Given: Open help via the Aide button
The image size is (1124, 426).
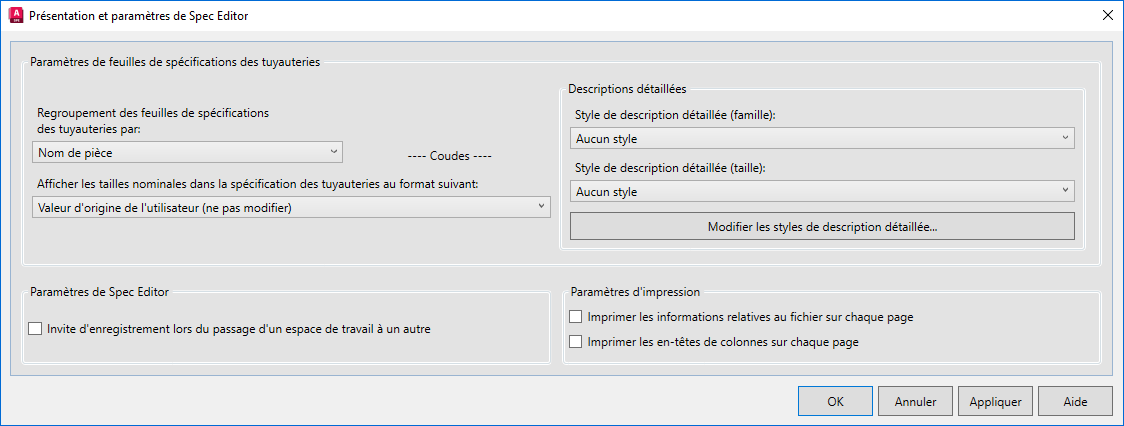Looking at the screenshot, I should (x=1075, y=402).
